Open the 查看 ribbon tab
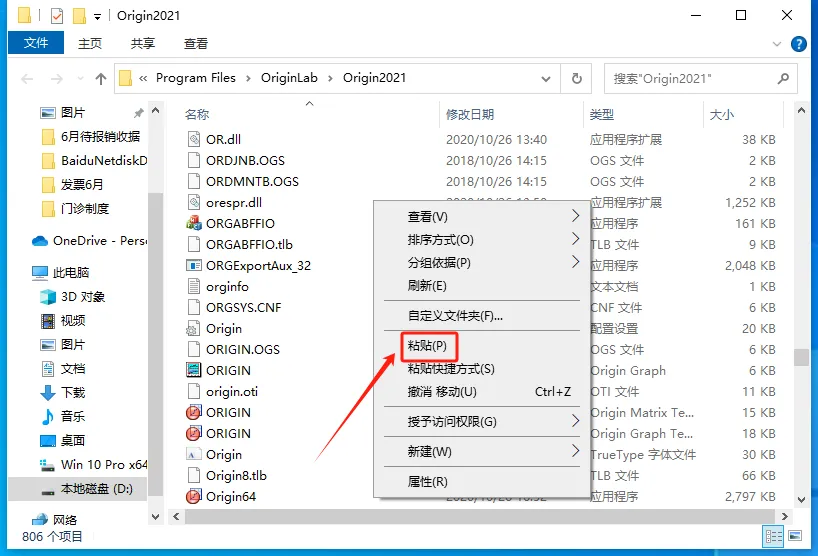818x556 pixels. (x=196, y=44)
